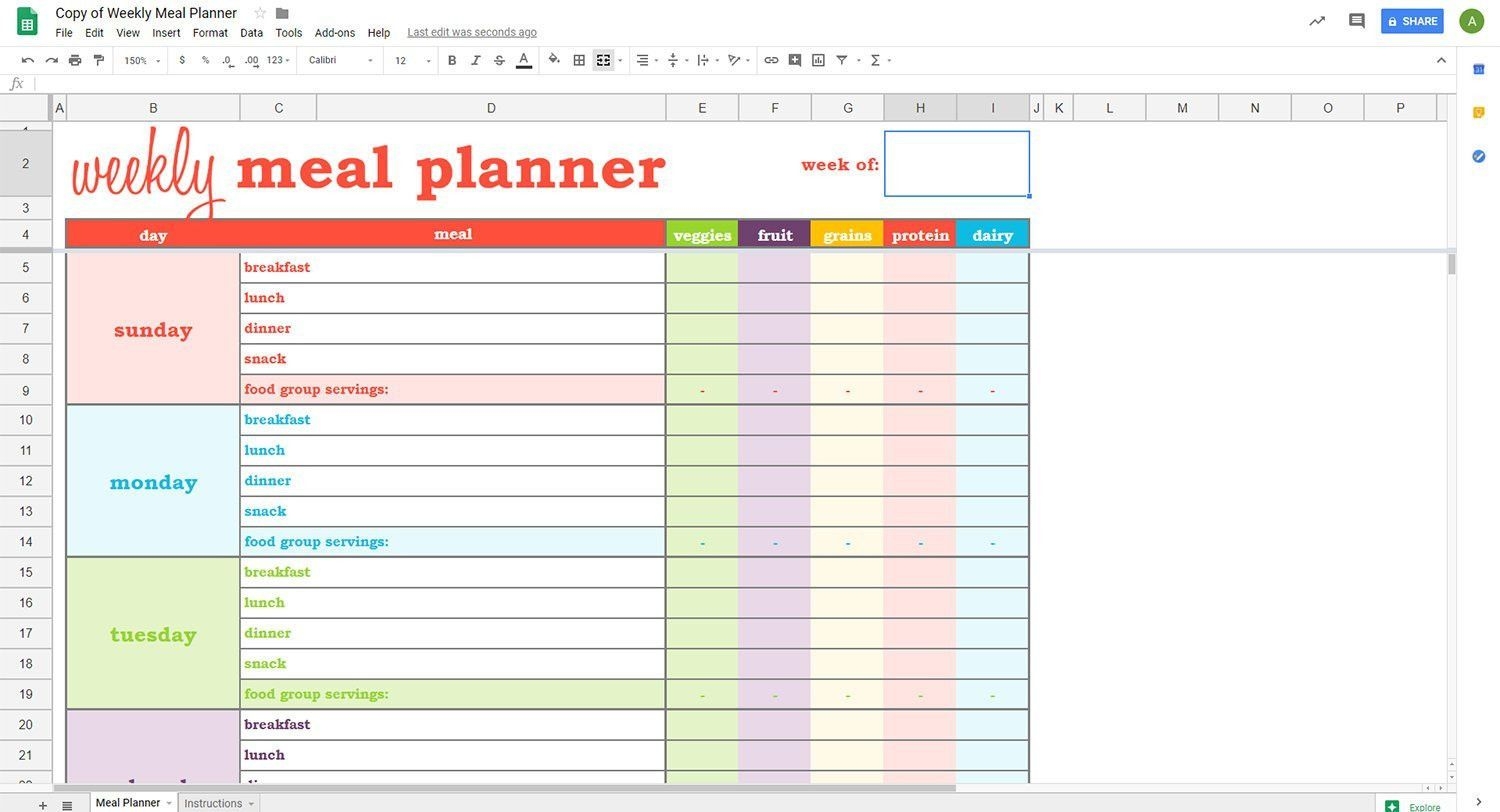
Task: Click the blue SHARE button
Action: 1411,21
